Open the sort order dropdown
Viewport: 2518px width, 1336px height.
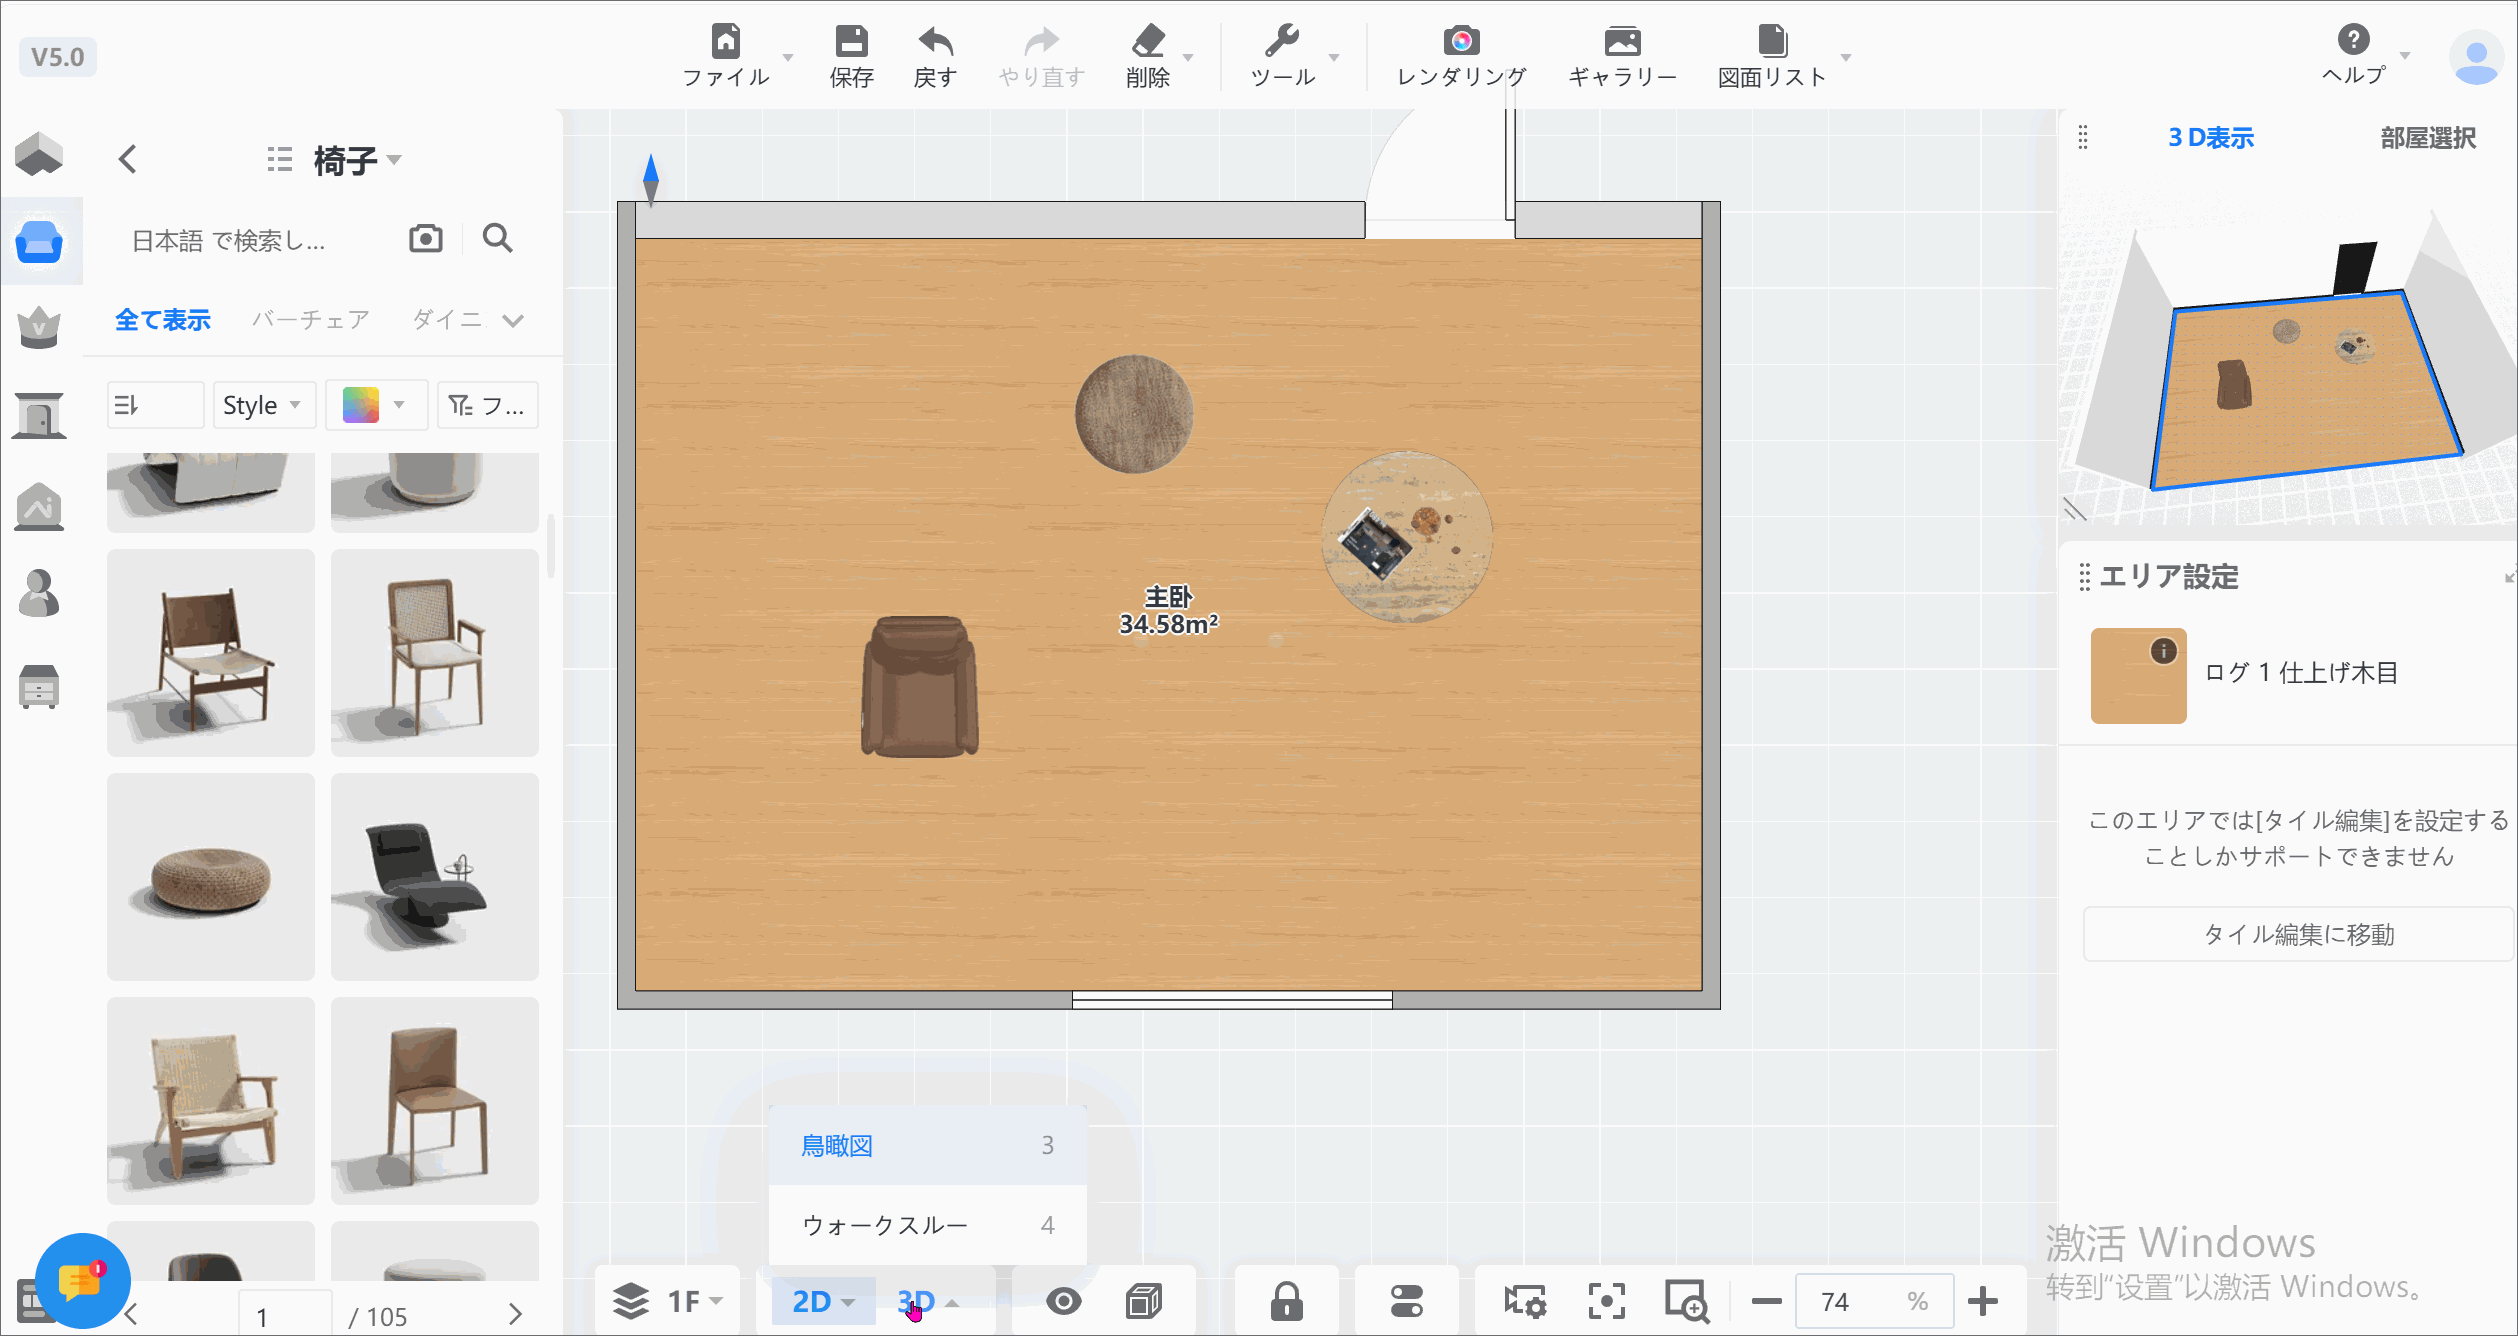(x=155, y=405)
